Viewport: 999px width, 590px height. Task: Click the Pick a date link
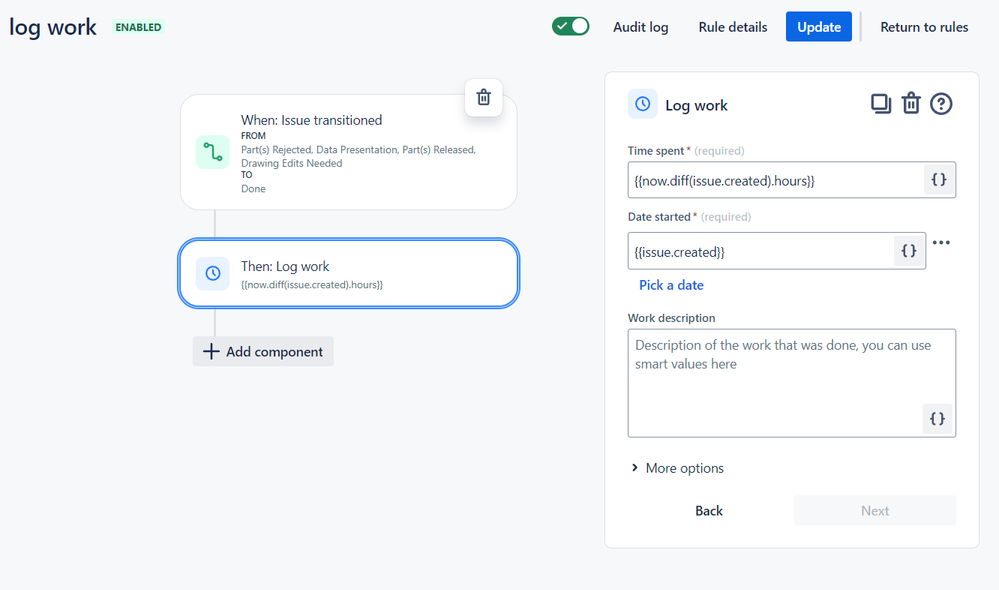click(x=671, y=285)
